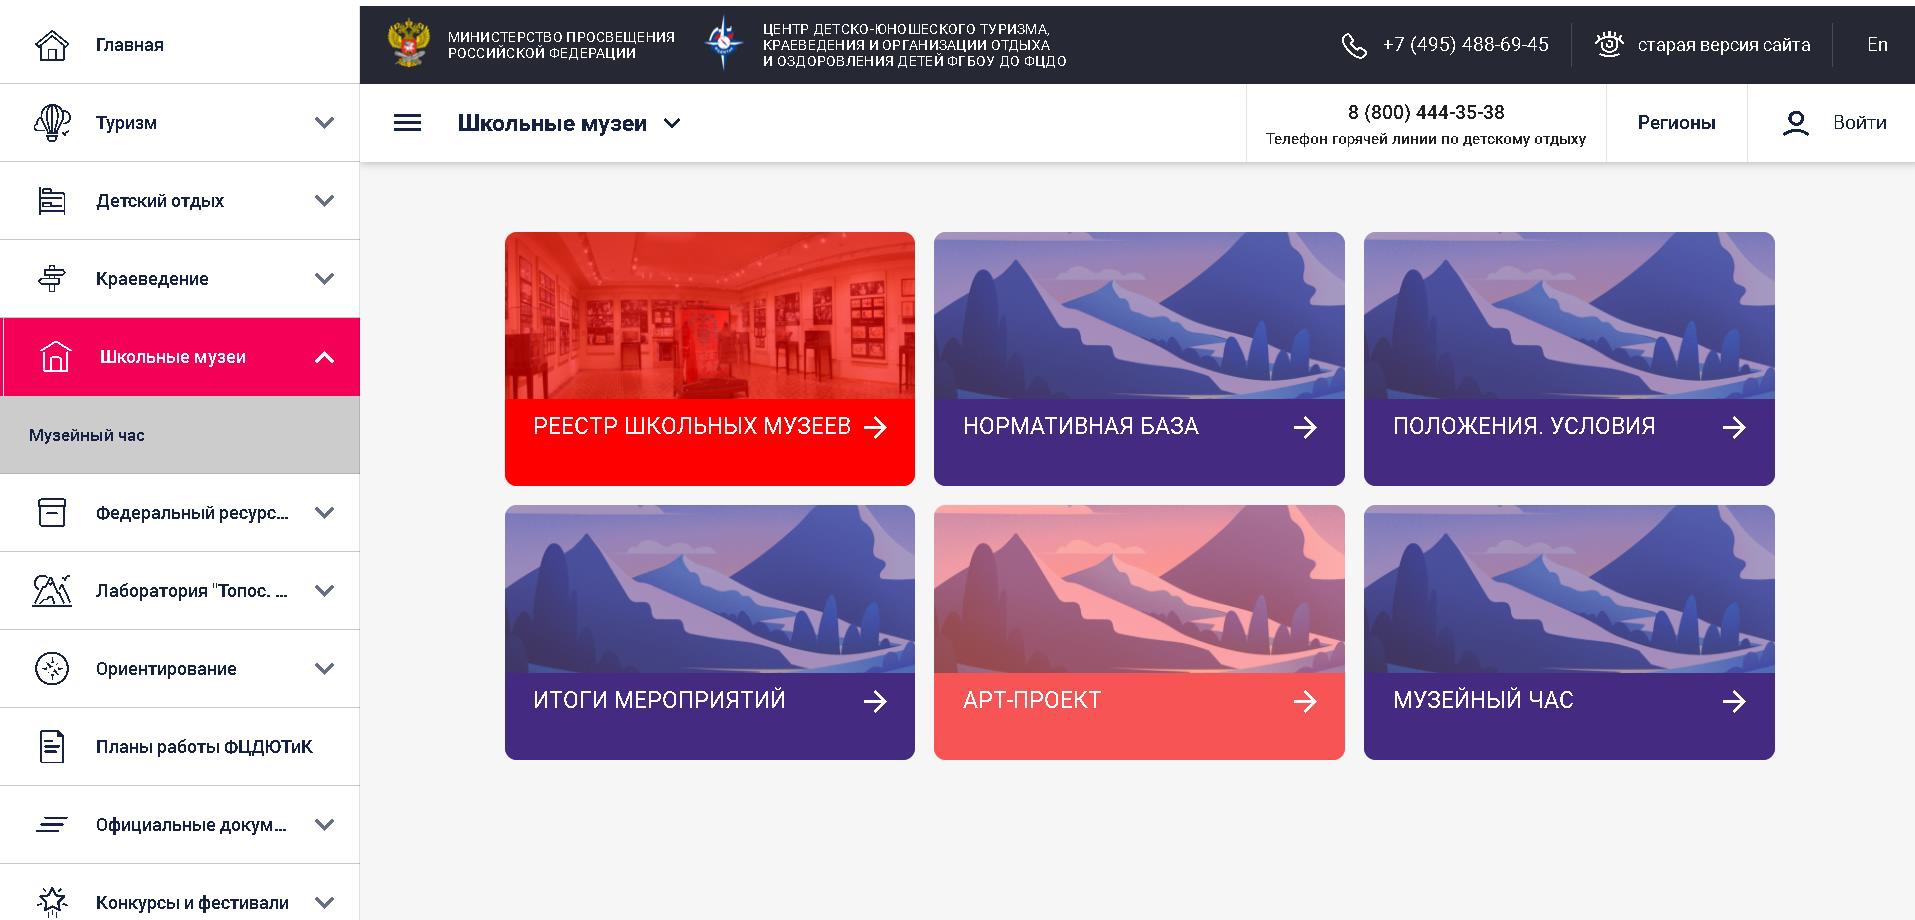Image resolution: width=1915 pixels, height=920 pixels.
Task: Select Ориентирование menu label
Action: pos(166,669)
